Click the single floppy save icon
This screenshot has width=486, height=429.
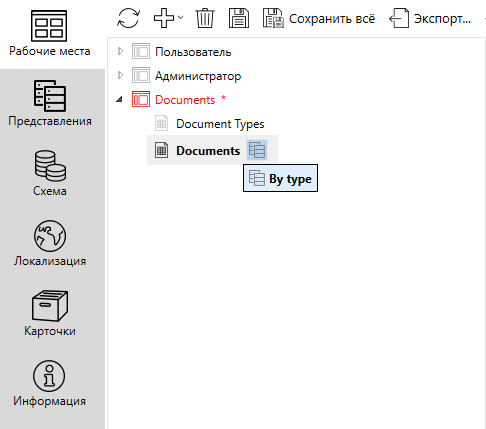click(x=239, y=18)
